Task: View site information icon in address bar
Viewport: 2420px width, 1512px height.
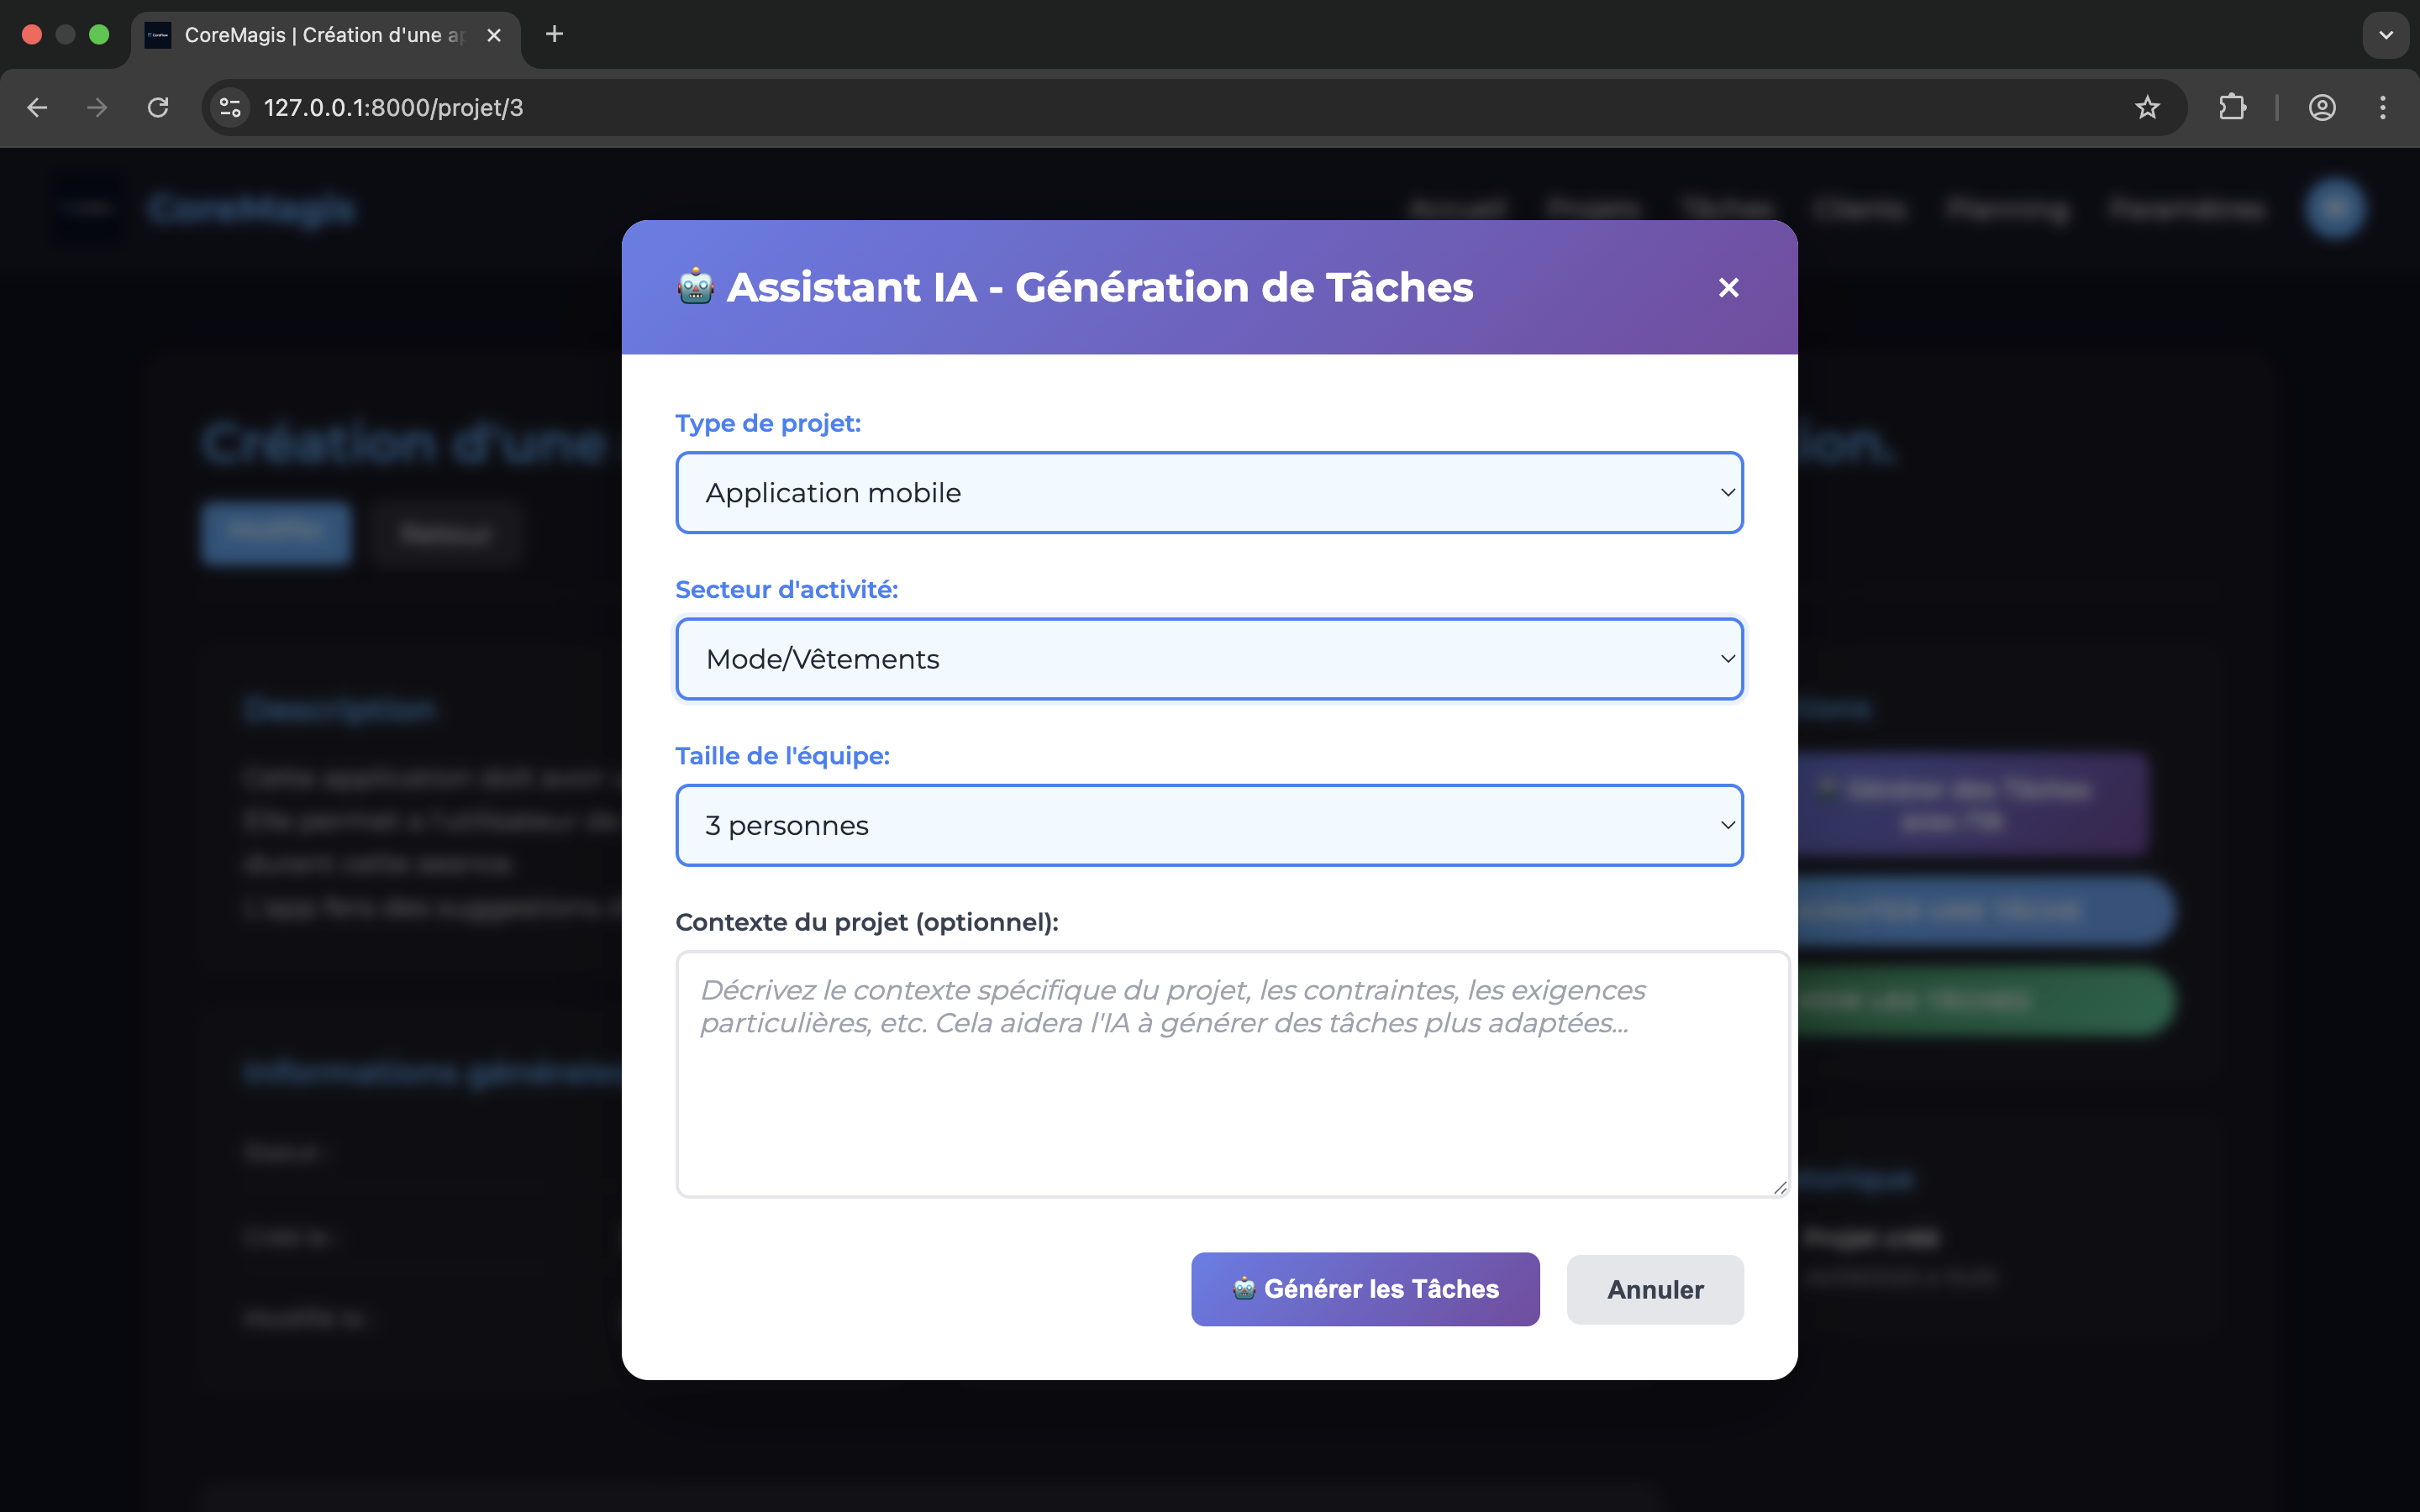Action: [x=231, y=108]
